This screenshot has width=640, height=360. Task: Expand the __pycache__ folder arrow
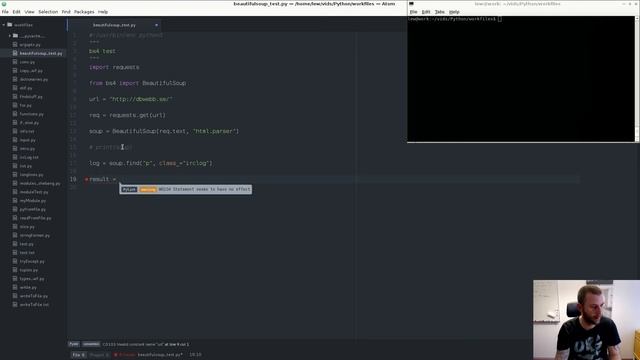(x=10, y=36)
